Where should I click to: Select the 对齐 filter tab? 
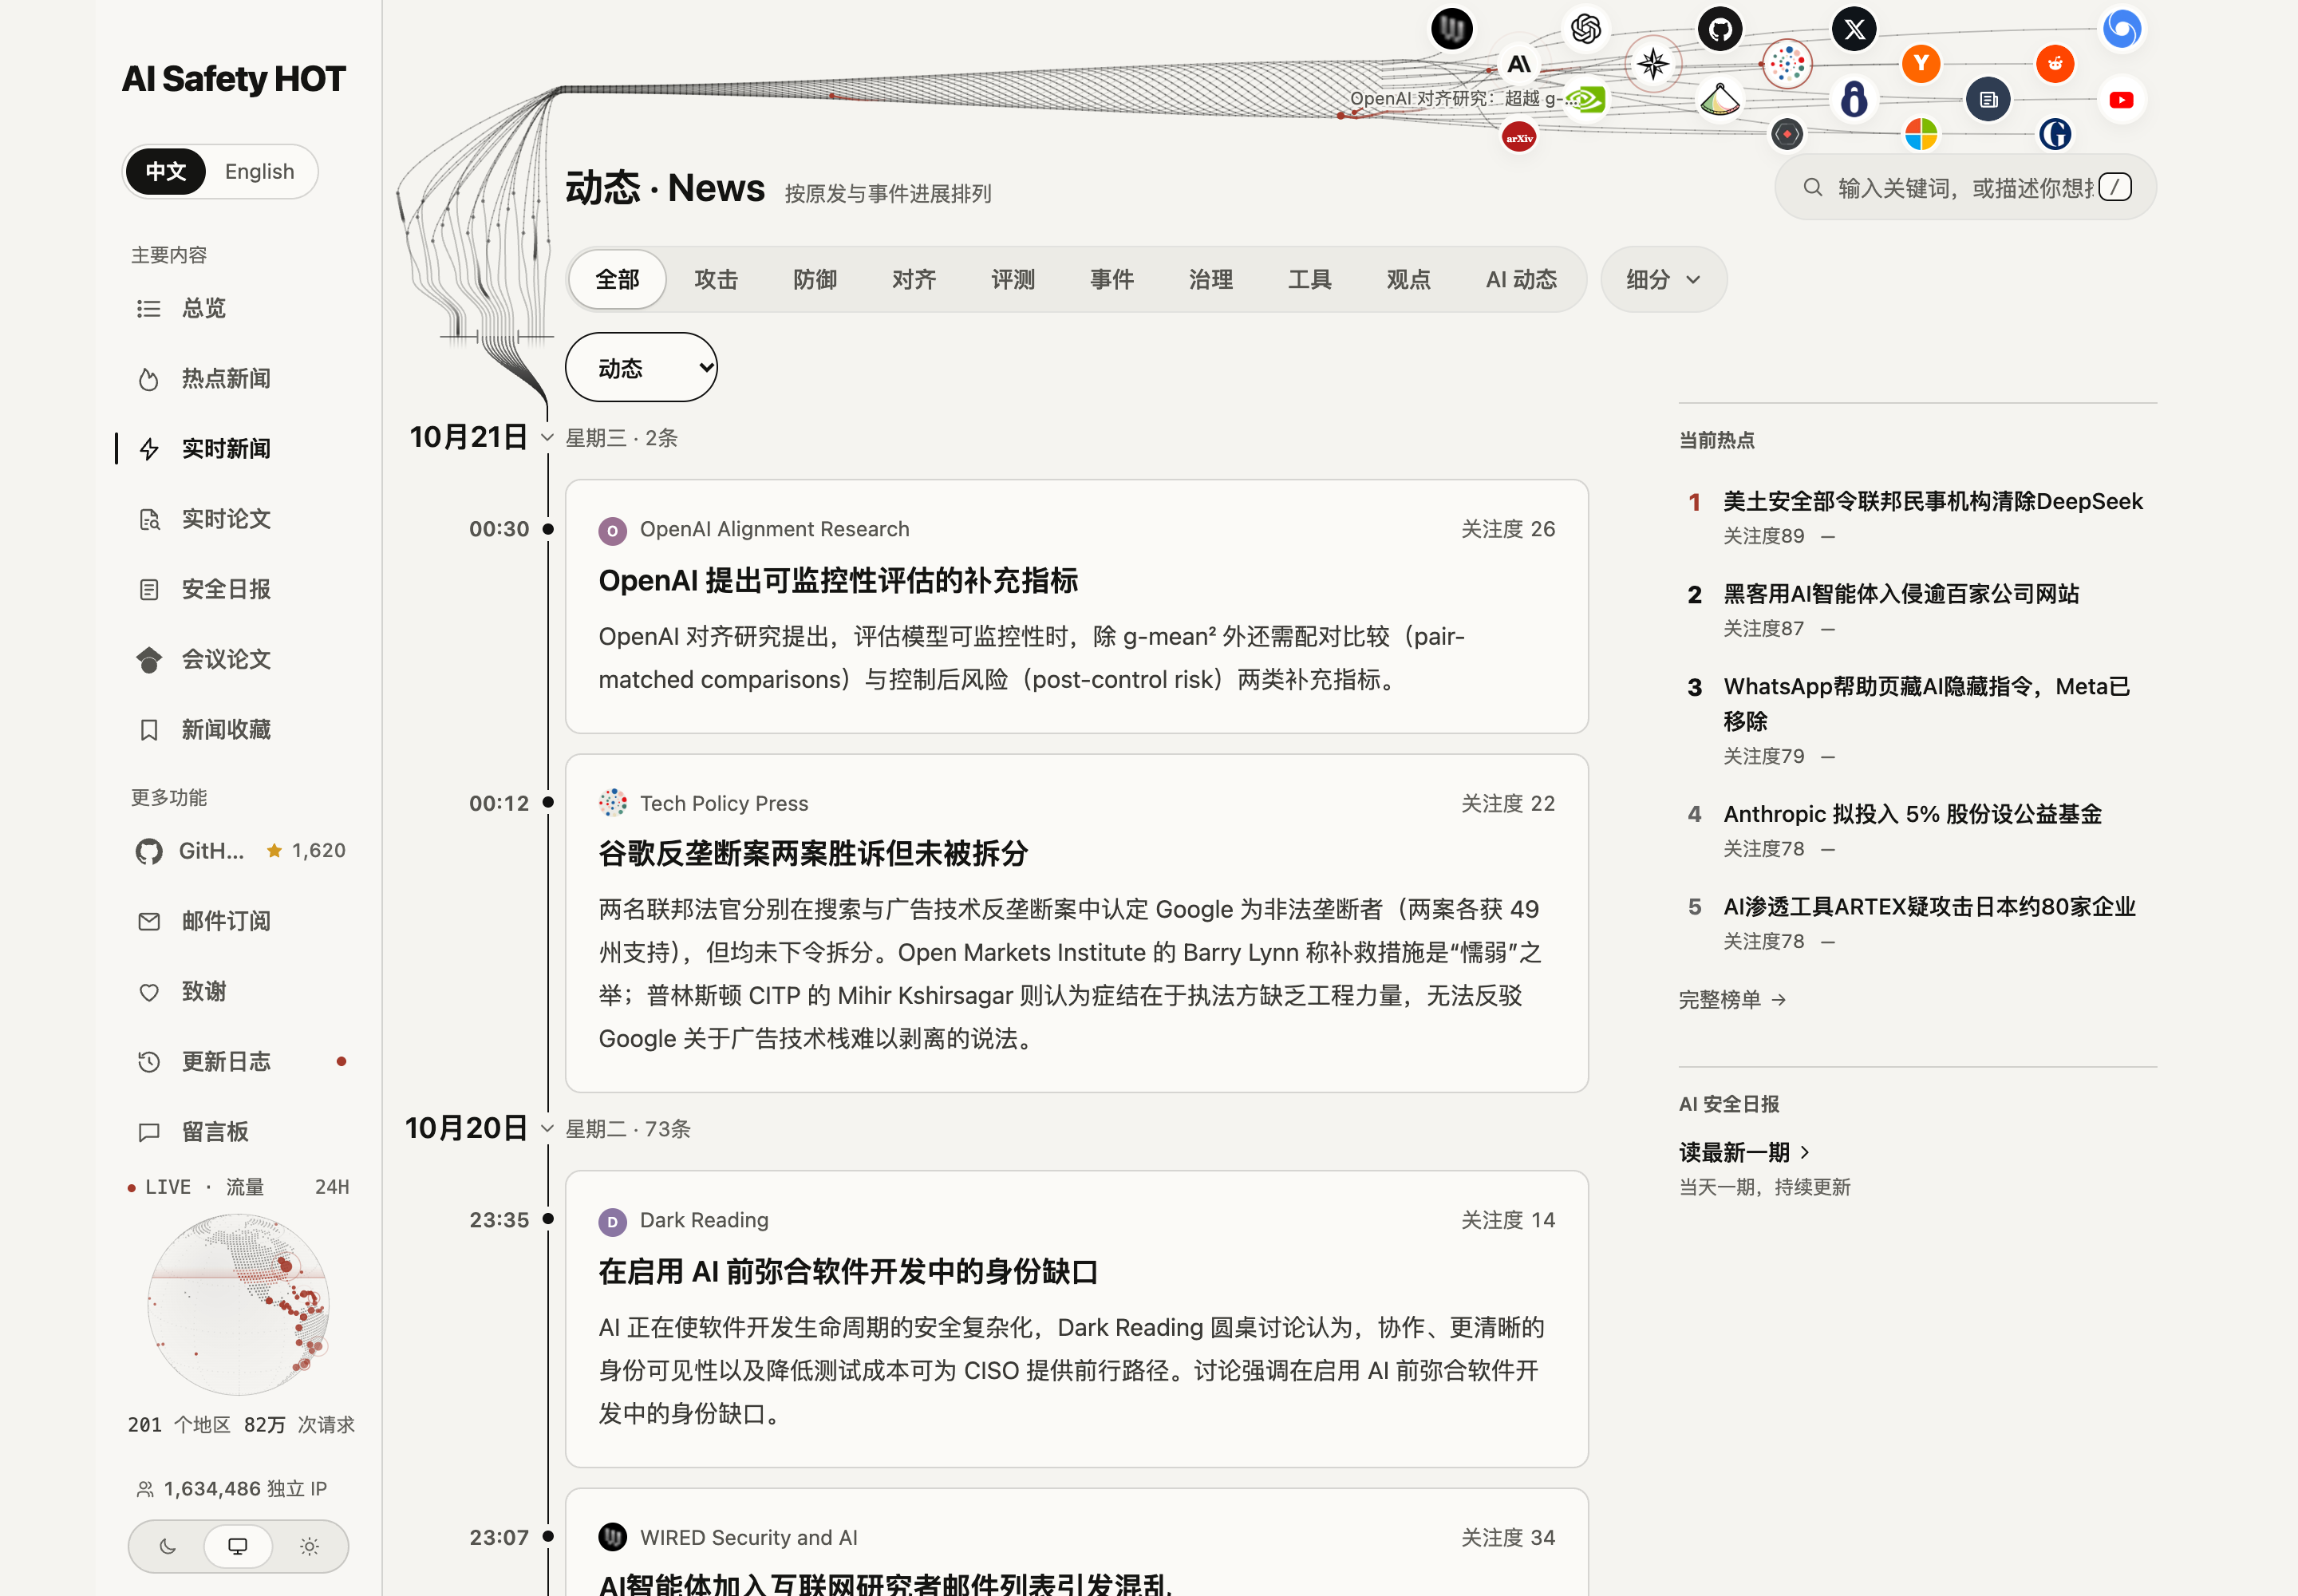tap(914, 279)
